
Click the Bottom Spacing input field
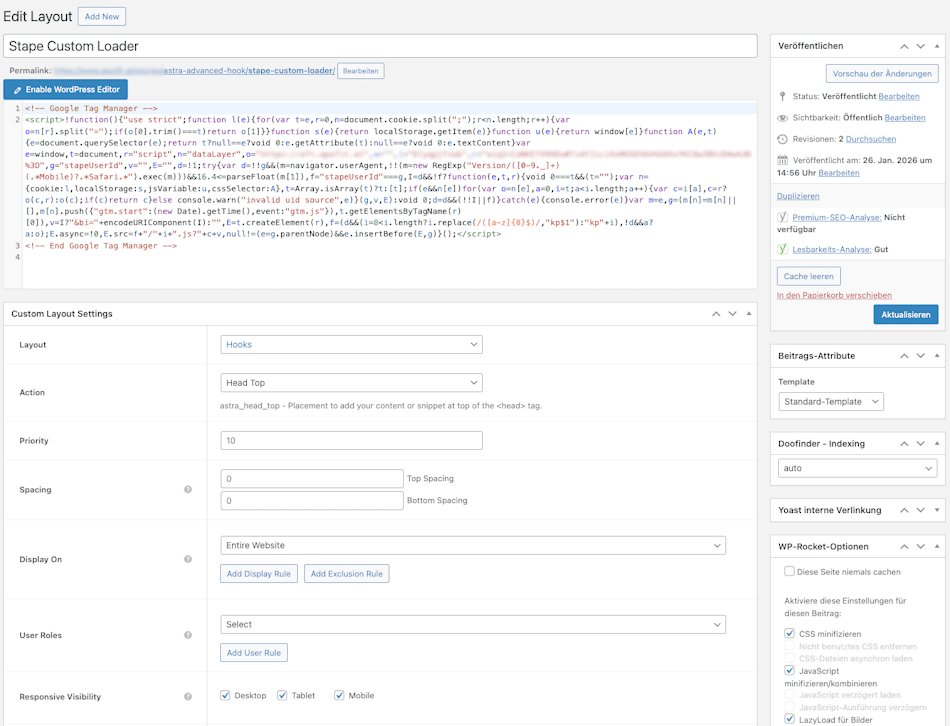pos(312,501)
